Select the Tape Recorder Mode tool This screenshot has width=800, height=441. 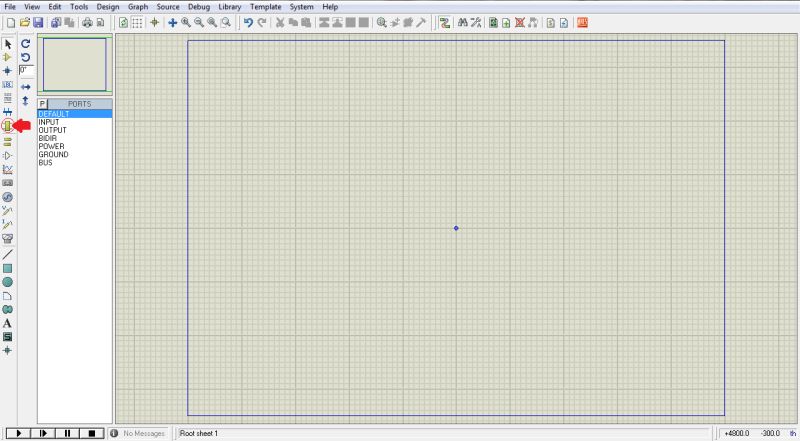(x=8, y=183)
